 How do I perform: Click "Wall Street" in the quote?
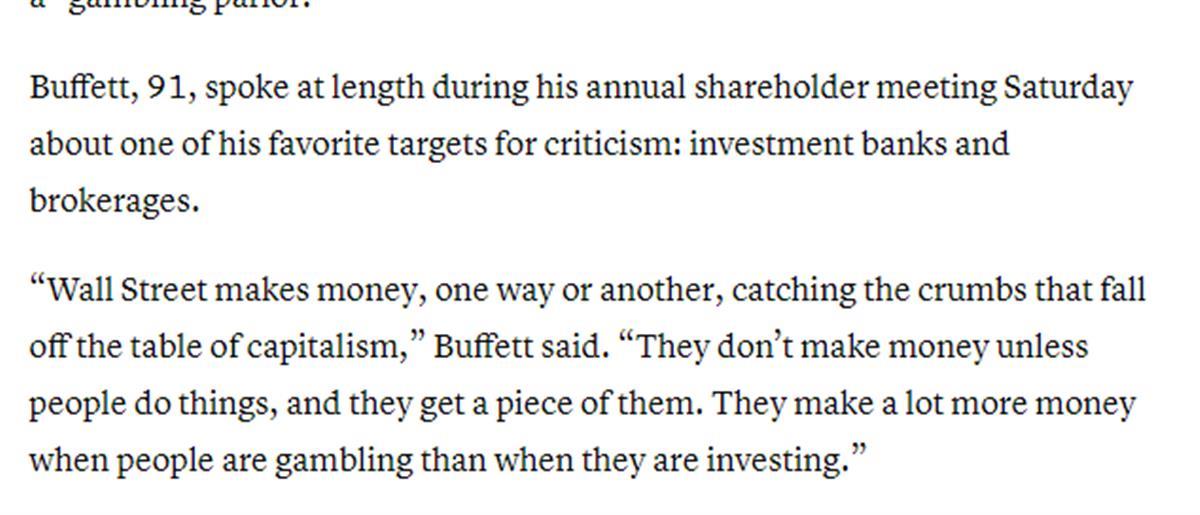[x=128, y=291]
